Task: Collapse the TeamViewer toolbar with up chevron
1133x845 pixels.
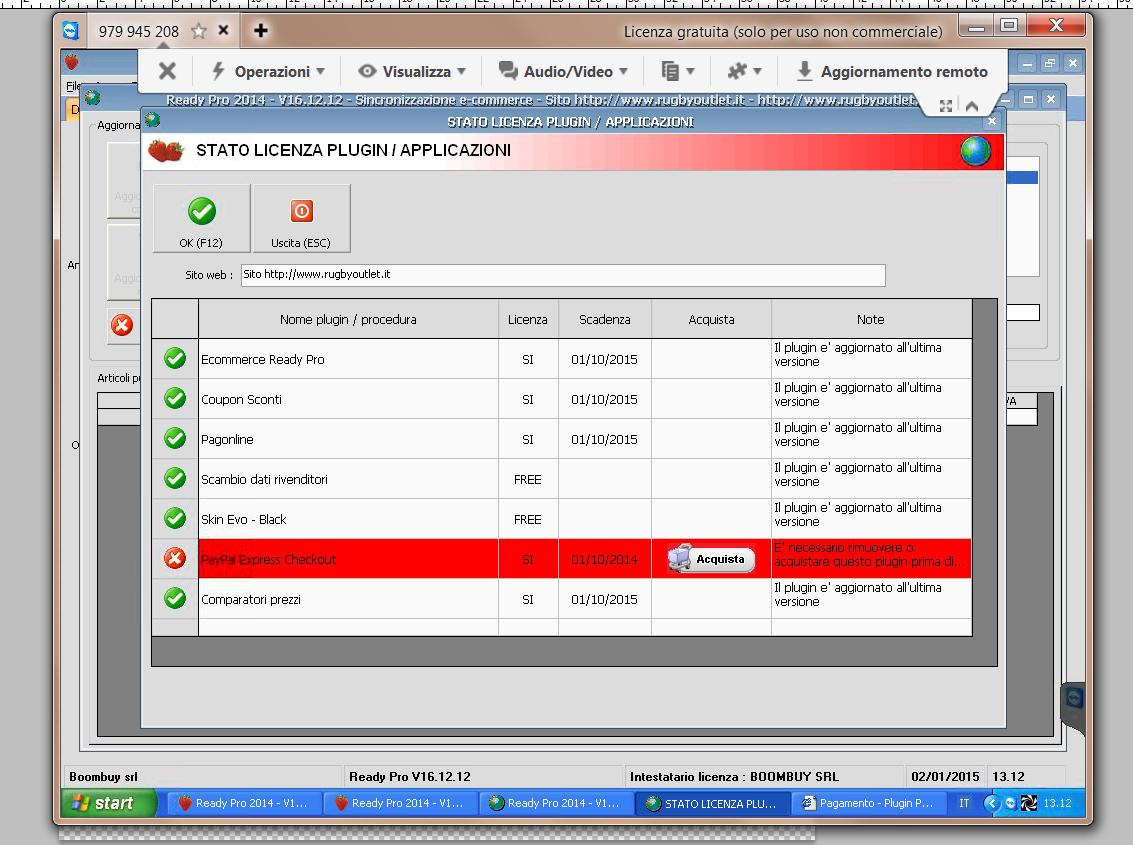Action: 972,106
